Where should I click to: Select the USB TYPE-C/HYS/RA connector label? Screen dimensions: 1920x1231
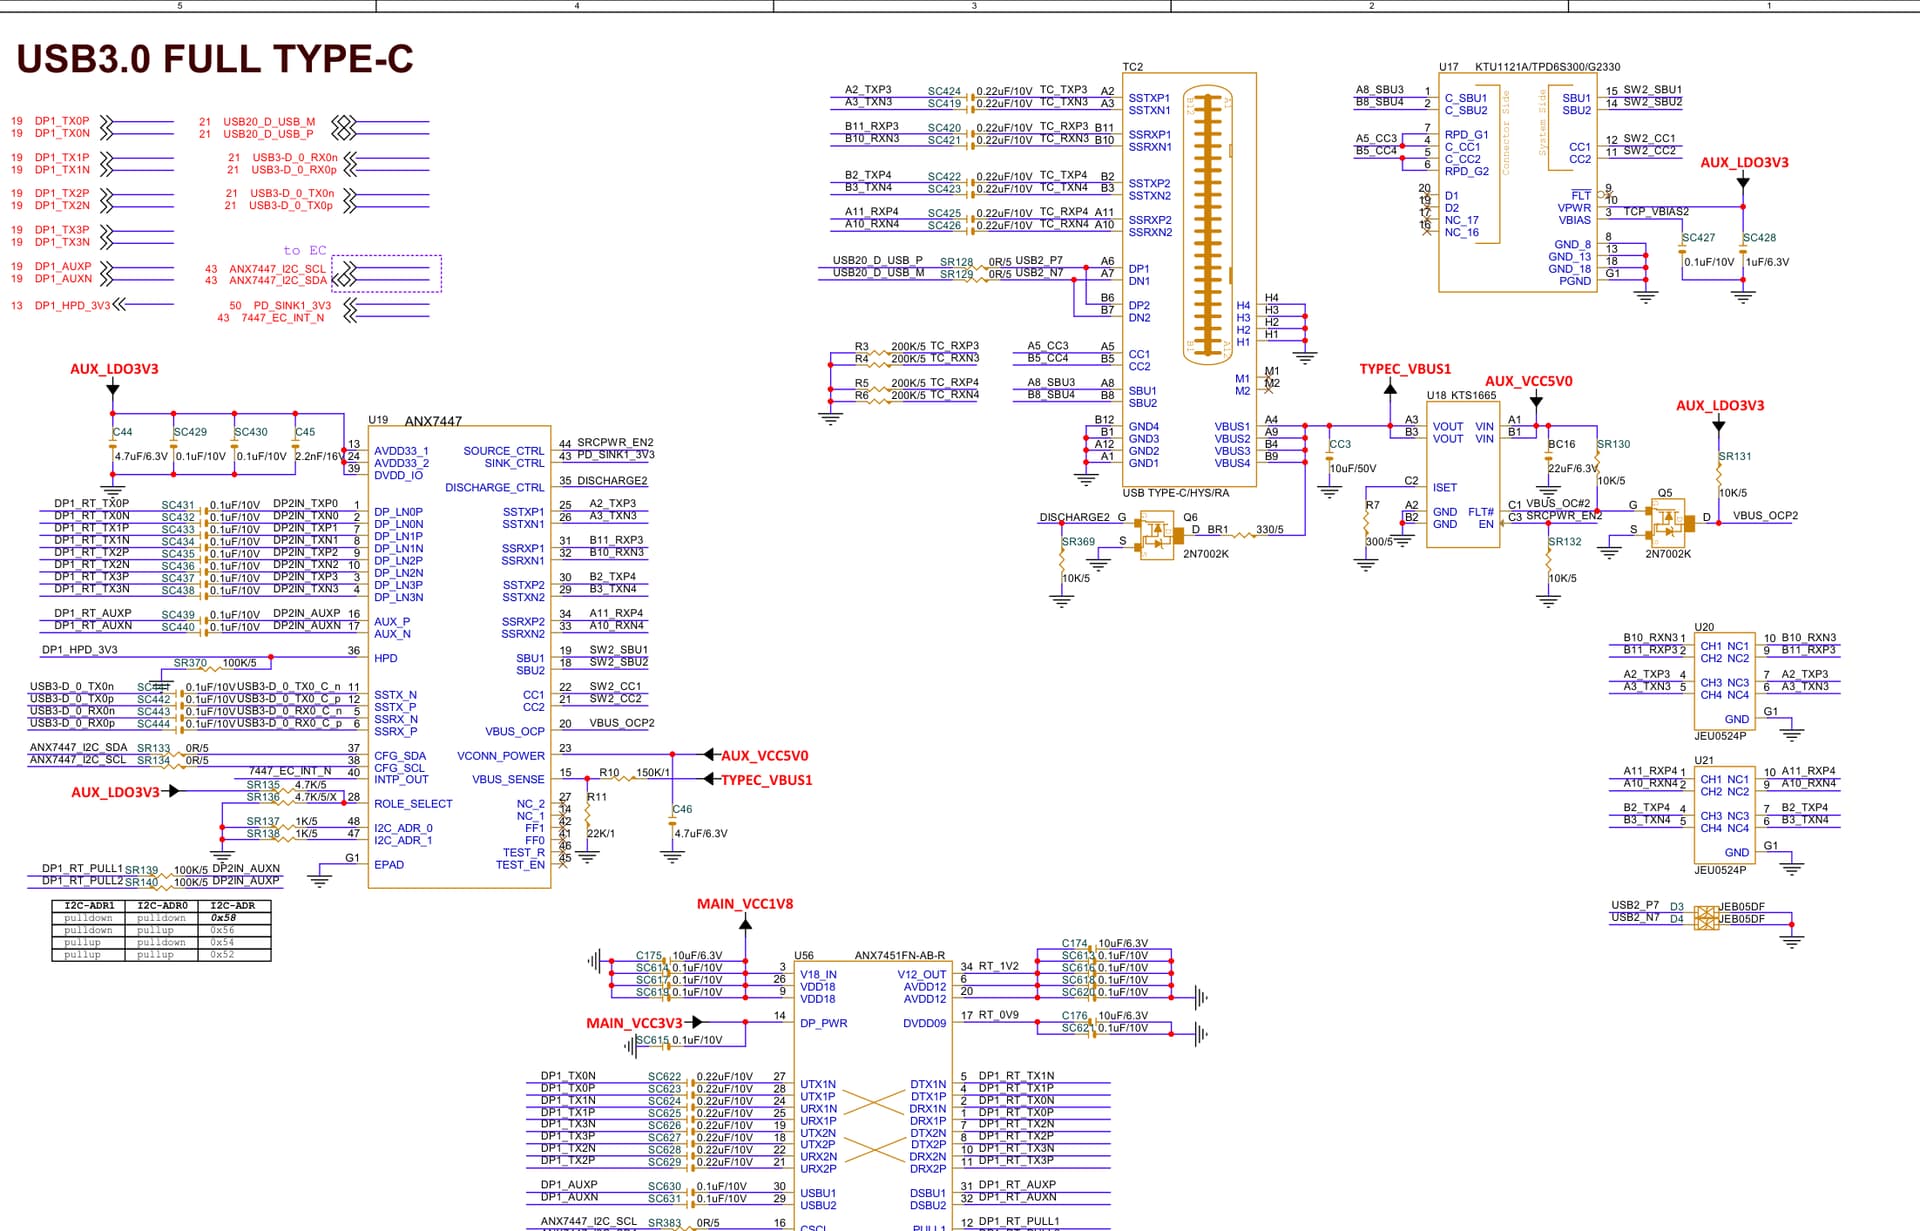click(x=1175, y=493)
